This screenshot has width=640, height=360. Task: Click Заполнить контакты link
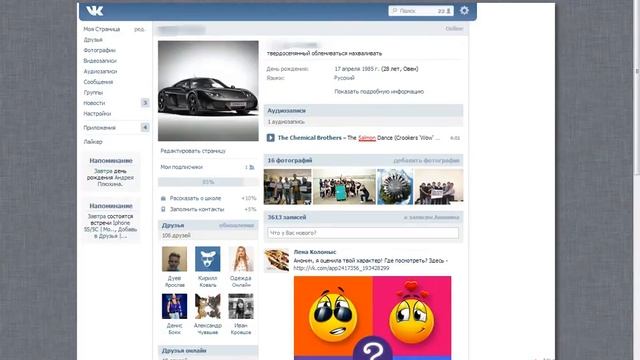click(x=197, y=209)
